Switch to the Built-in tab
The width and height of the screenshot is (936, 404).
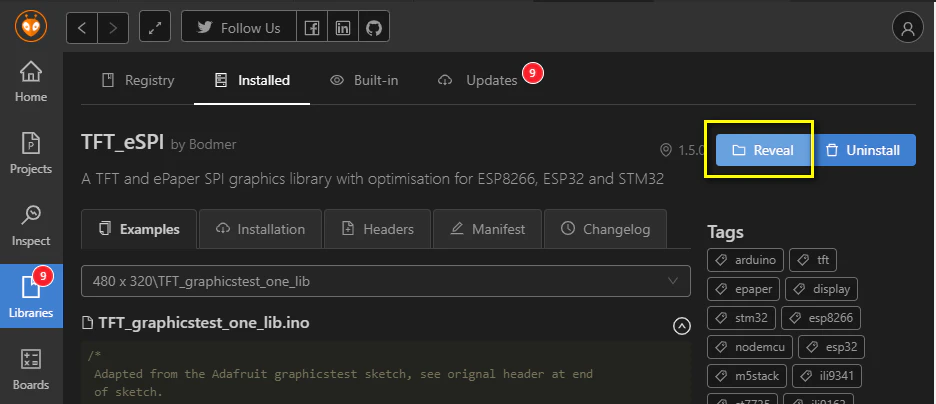pyautogui.click(x=364, y=80)
